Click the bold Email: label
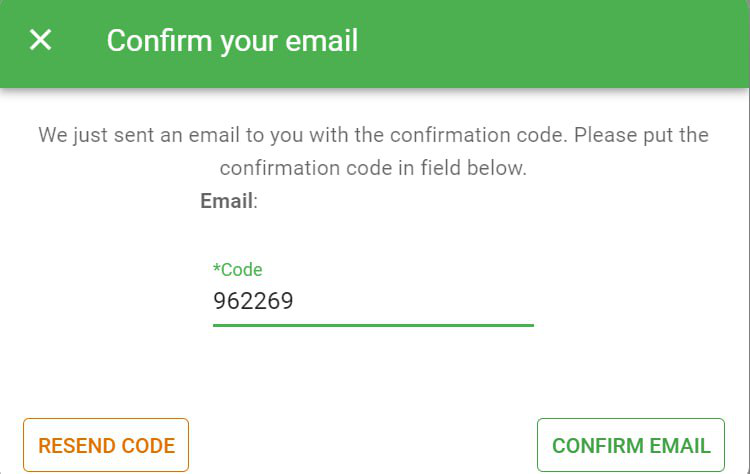Image resolution: width=750 pixels, height=474 pixels. point(229,201)
